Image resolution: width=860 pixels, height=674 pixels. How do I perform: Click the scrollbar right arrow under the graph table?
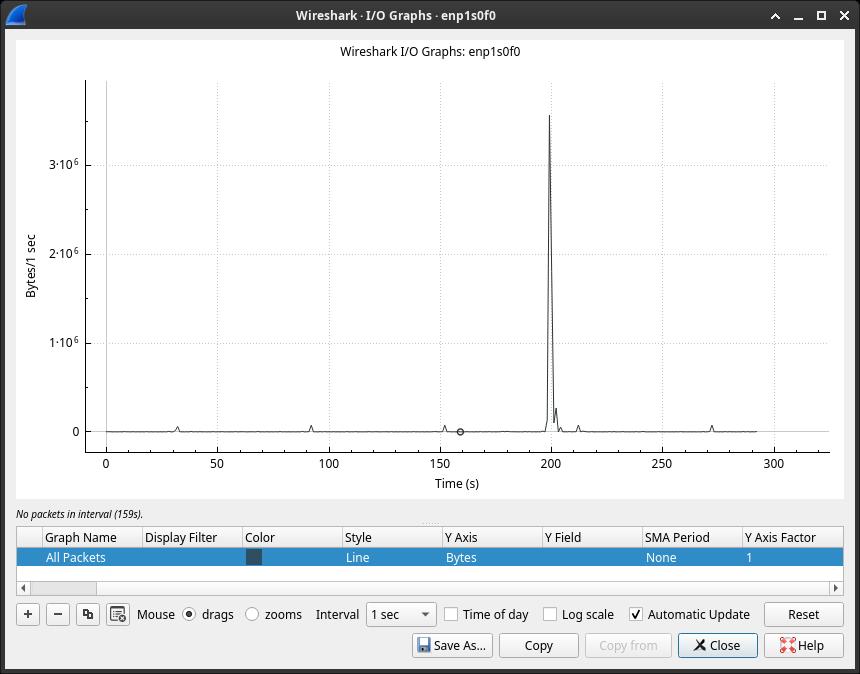tap(836, 588)
